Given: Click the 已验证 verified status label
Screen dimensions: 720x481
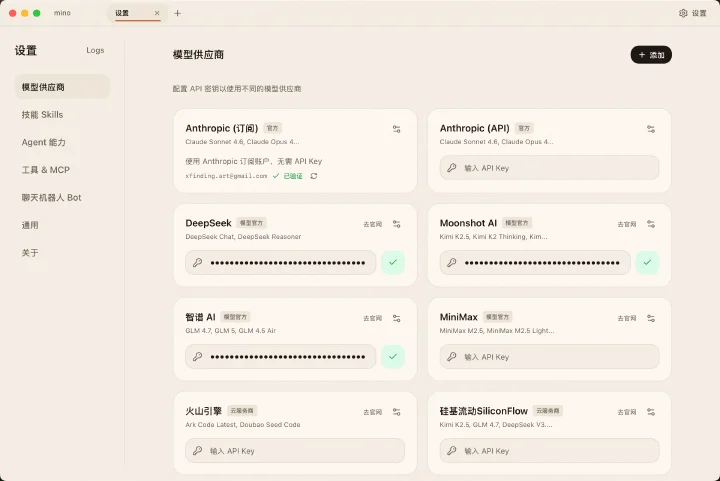Looking at the screenshot, I should (292, 176).
